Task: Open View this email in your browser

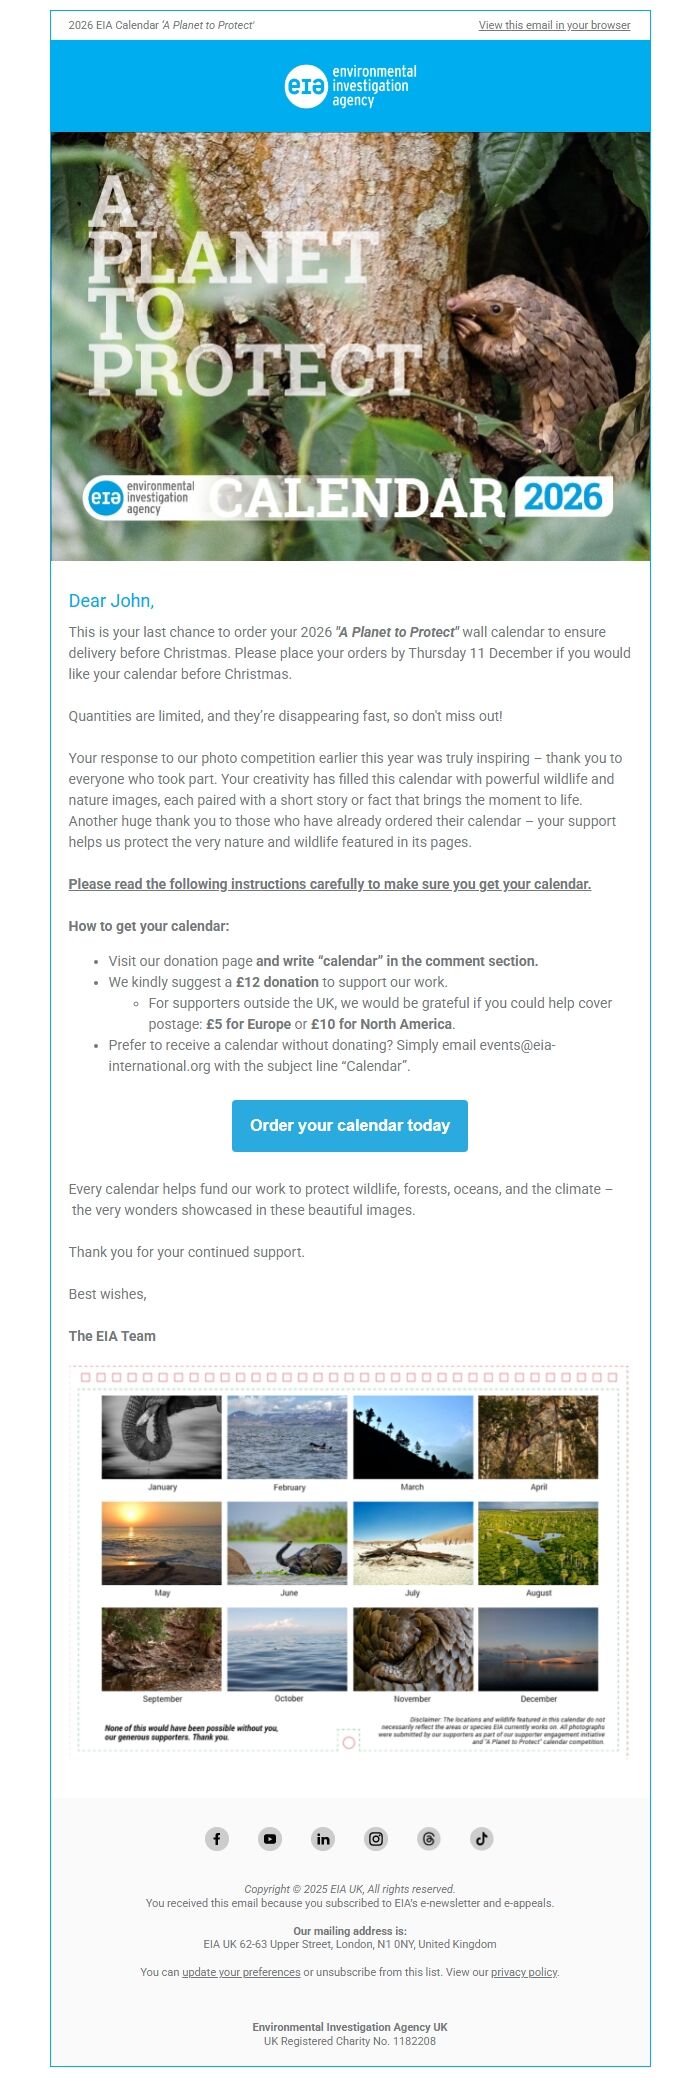Action: (554, 25)
